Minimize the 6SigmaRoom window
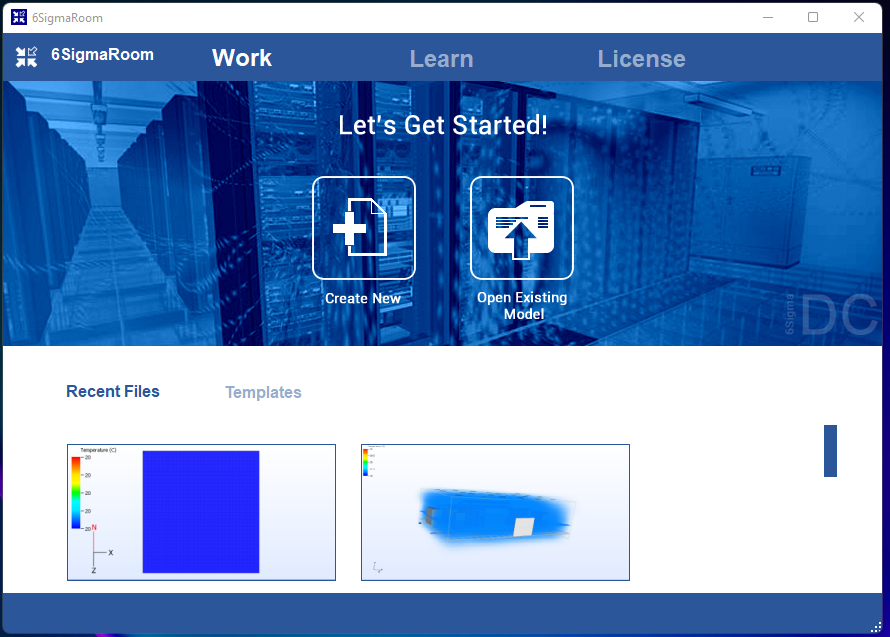The image size is (890, 637). pyautogui.click(x=768, y=18)
